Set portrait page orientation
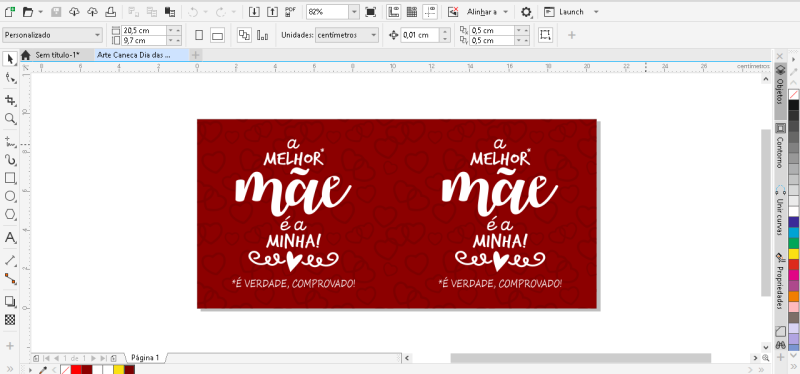Screen dimensions: 800x374 click(x=199, y=35)
